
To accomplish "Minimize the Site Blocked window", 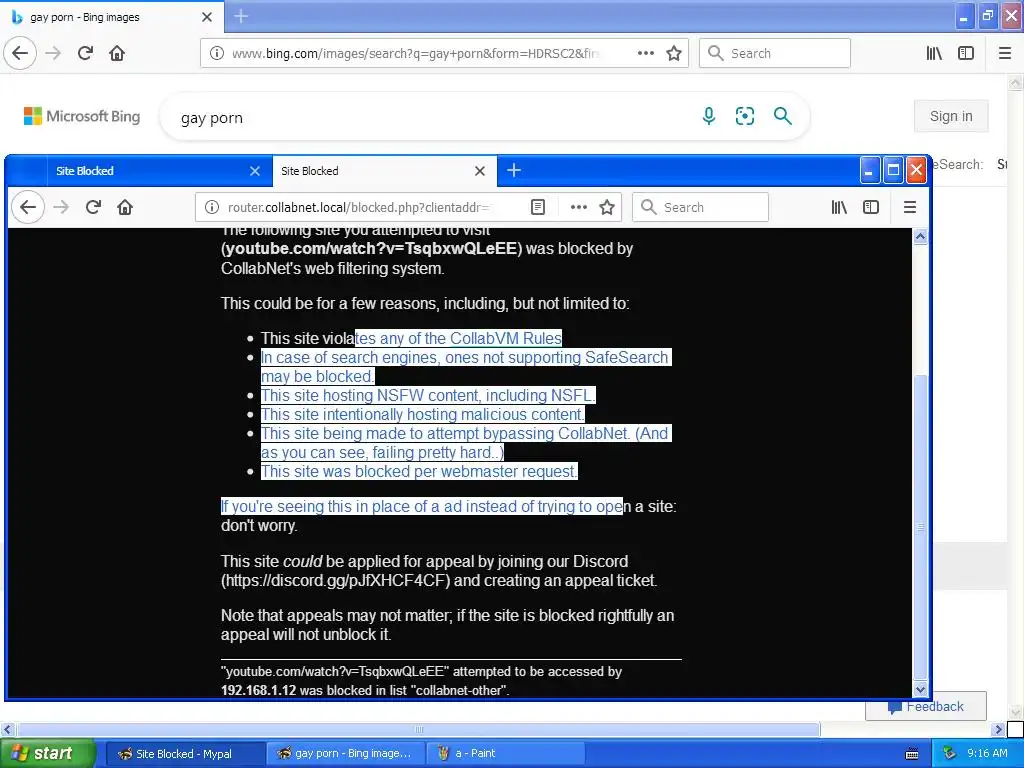I will tap(869, 171).
